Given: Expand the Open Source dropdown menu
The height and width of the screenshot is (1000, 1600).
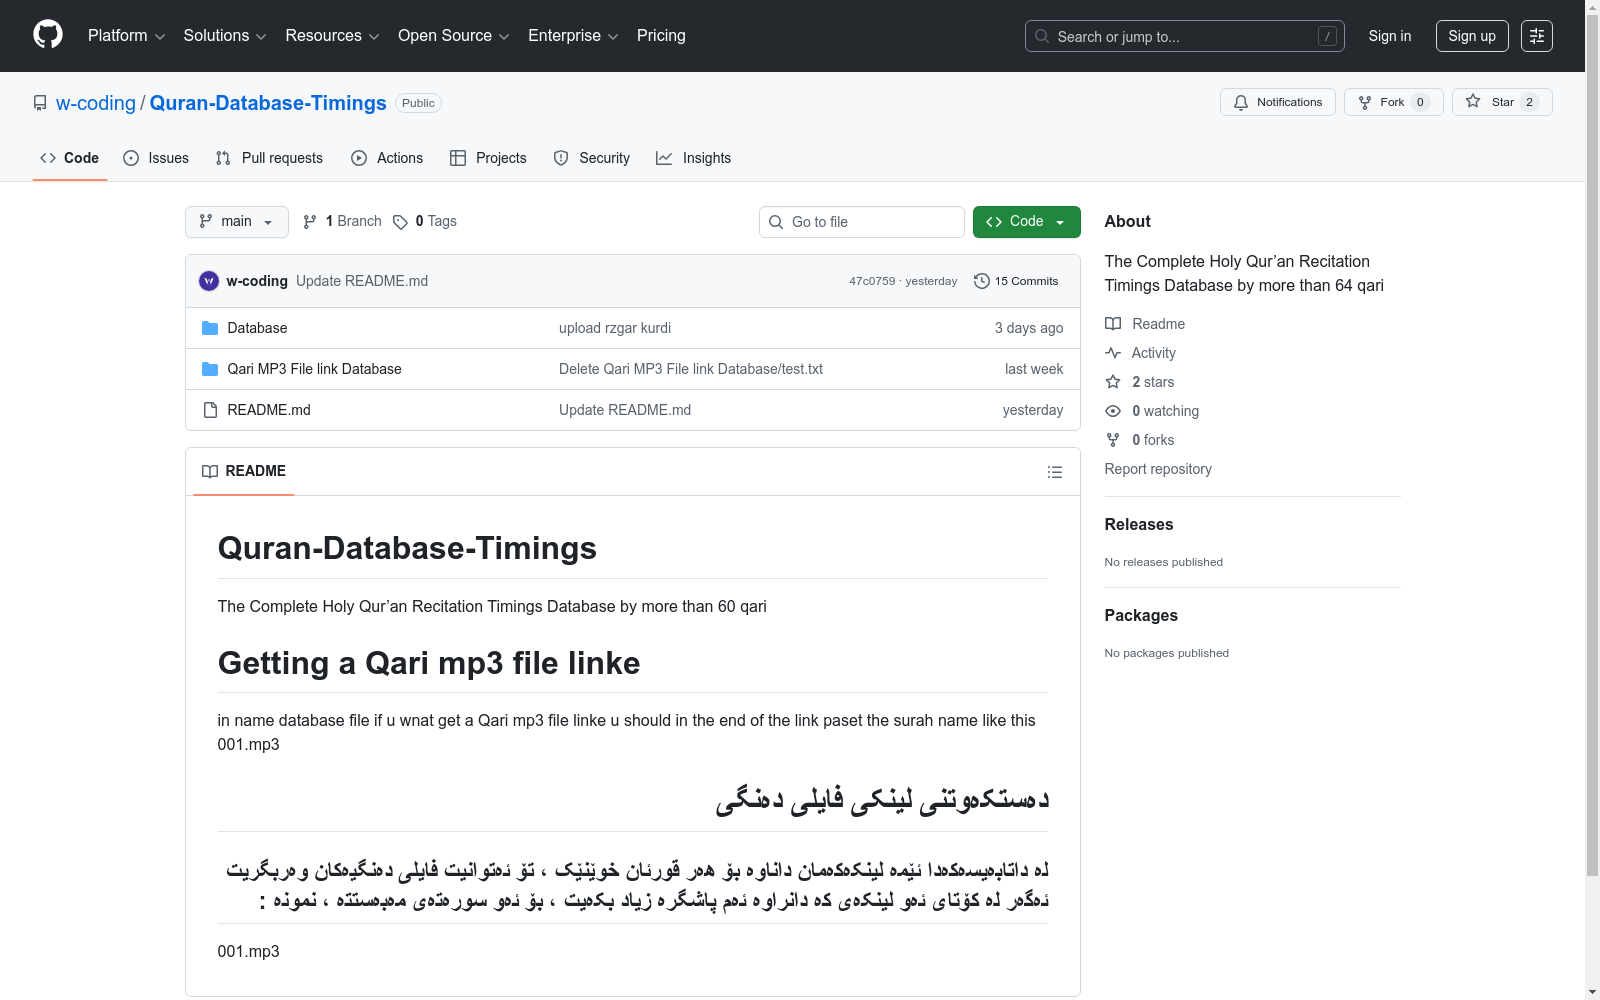Looking at the screenshot, I should (454, 36).
